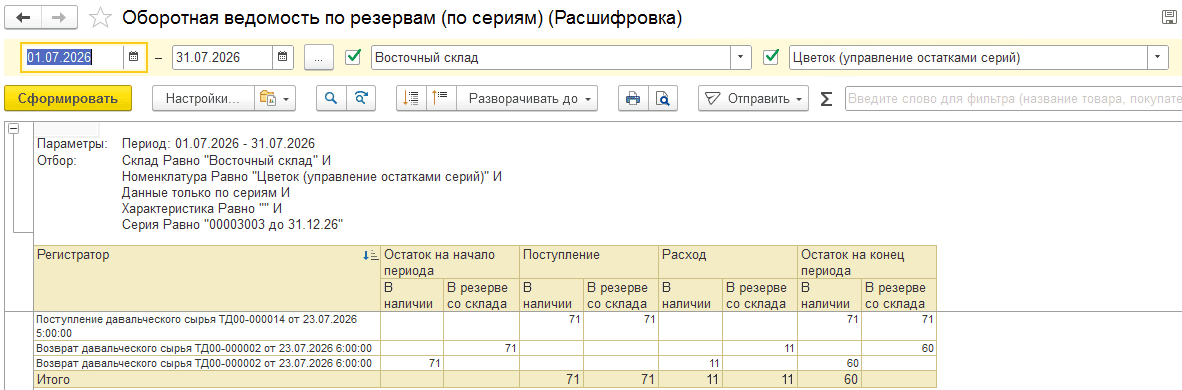Open calendar for end date 31.07.2026
Image resolution: width=1182 pixels, height=390 pixels.
[283, 57]
